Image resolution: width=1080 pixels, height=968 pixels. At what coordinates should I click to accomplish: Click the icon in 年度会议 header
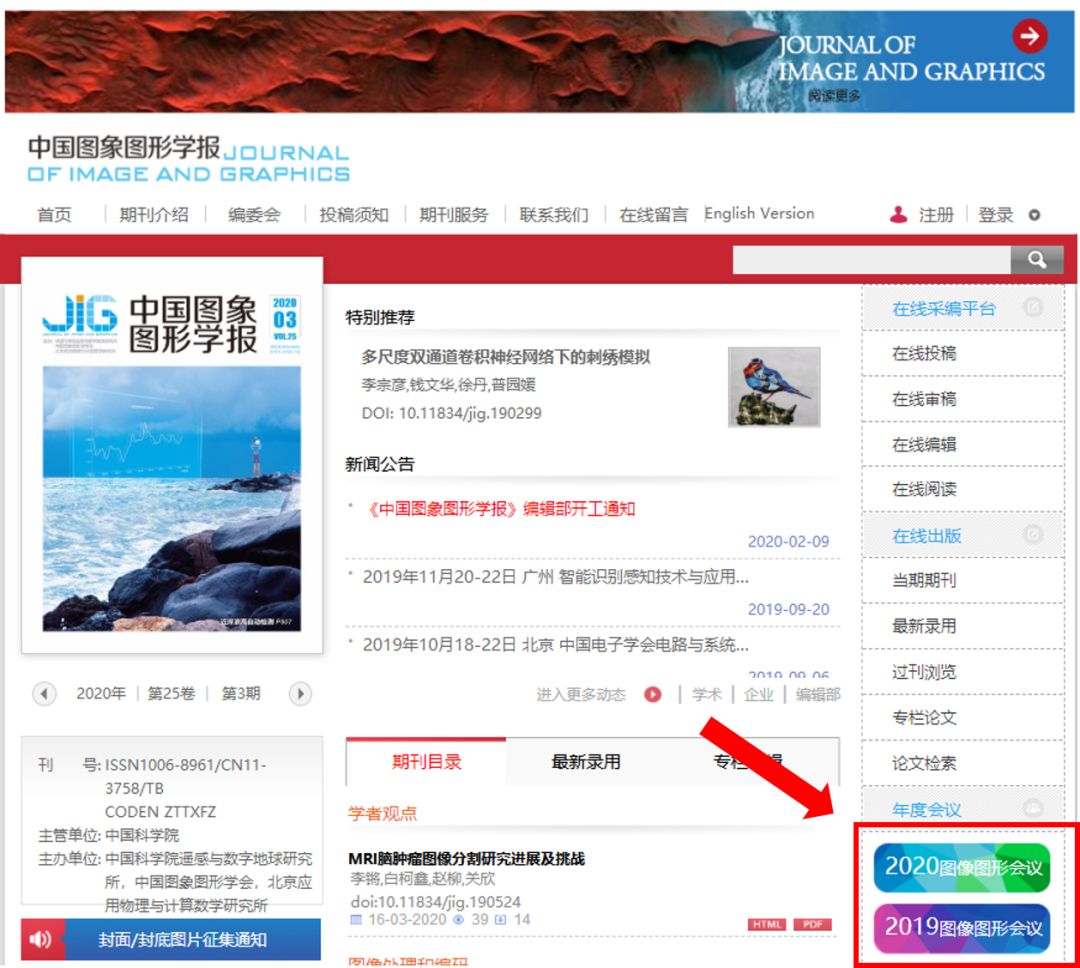point(1032,807)
